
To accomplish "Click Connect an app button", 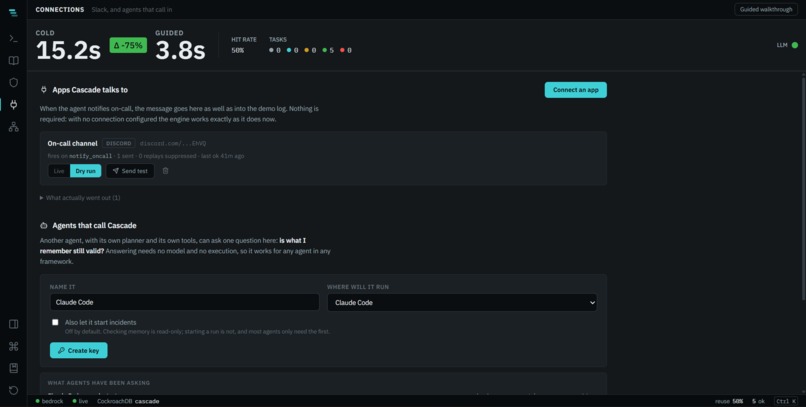I will [x=576, y=90].
